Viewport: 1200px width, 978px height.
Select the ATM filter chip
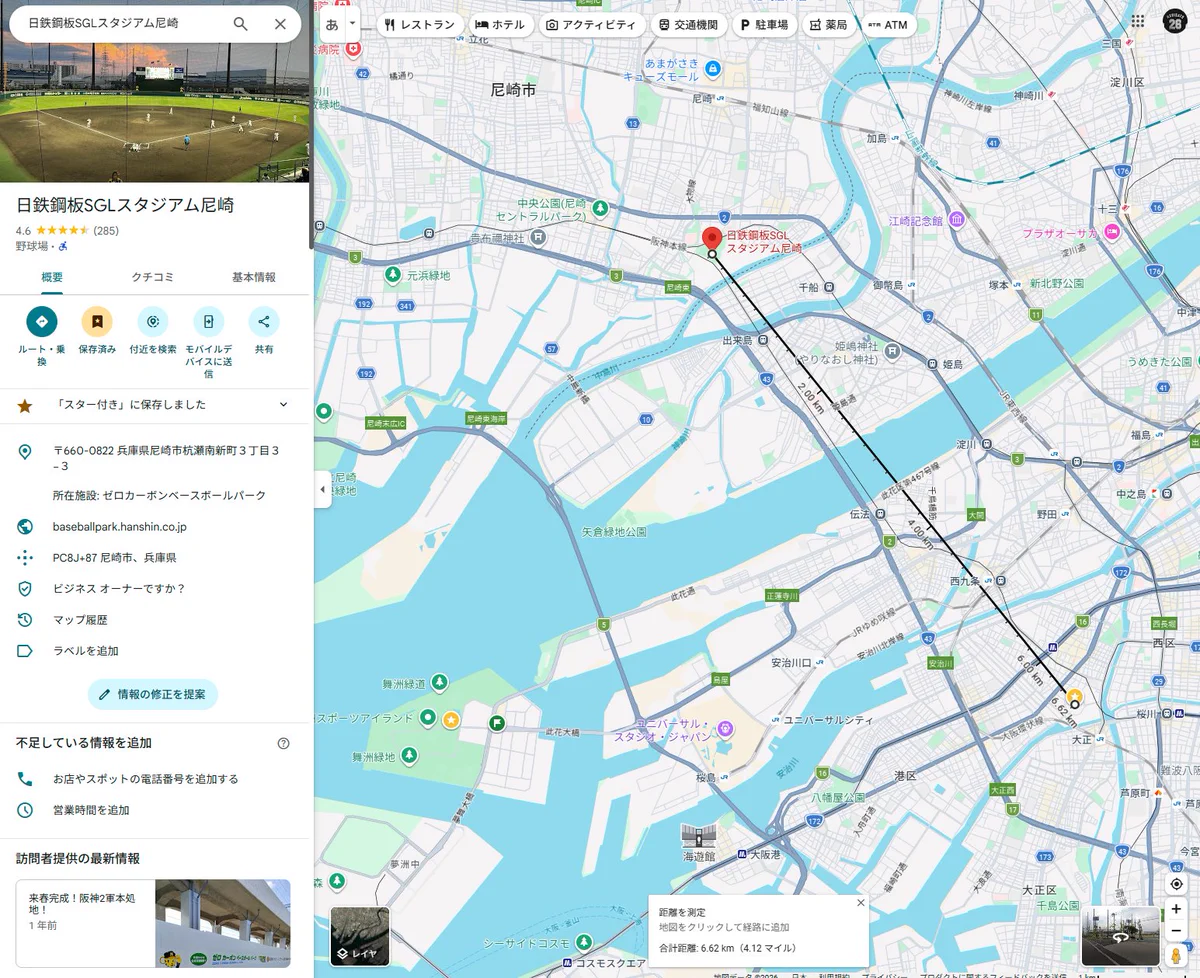[x=886, y=25]
